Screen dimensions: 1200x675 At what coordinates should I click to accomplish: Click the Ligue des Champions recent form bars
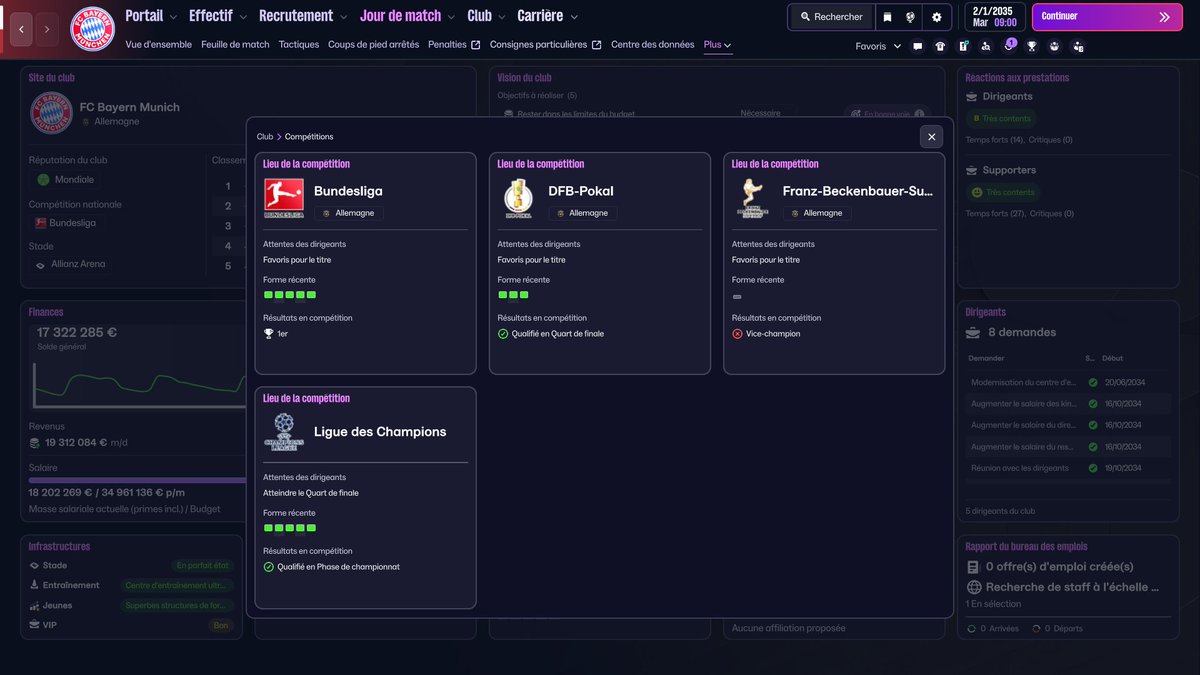click(x=290, y=528)
